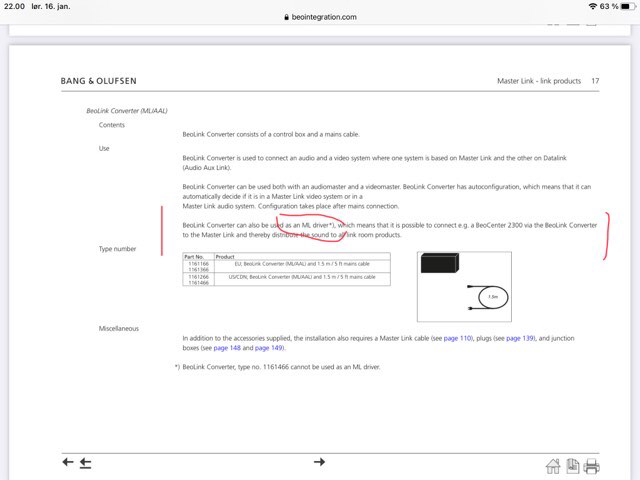This screenshot has height=480, width=640.
Task: Open the page 139 link
Action: pos(520,339)
